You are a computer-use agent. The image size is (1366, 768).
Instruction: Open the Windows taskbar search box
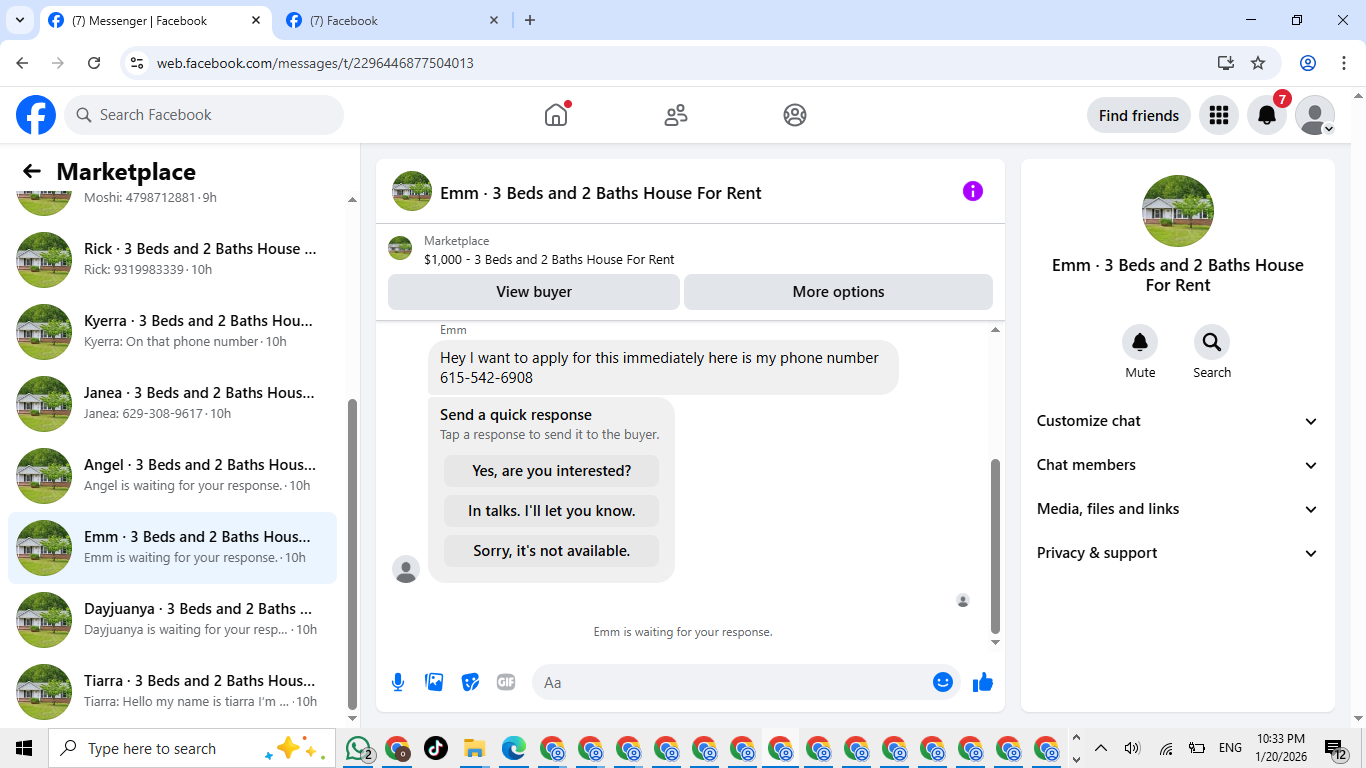click(190, 748)
